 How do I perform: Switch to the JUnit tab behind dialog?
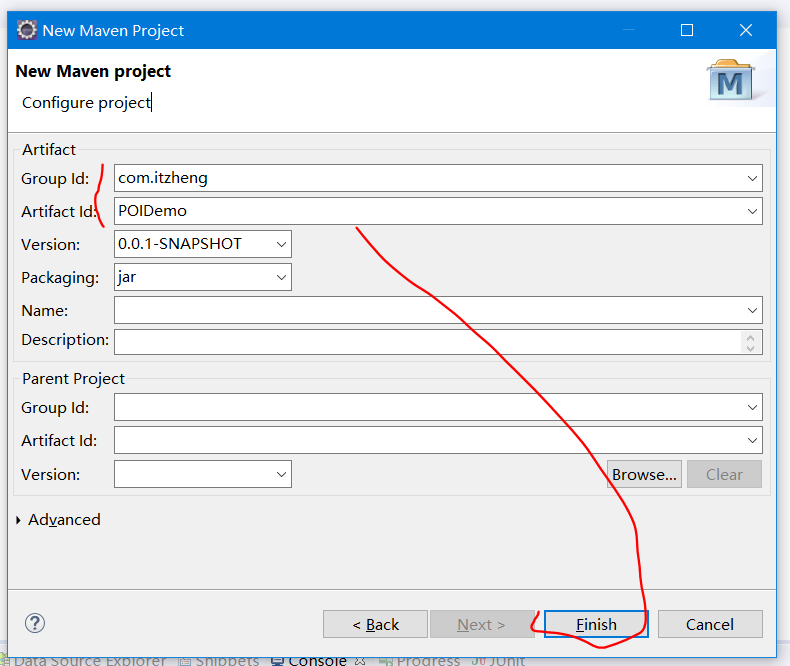tap(498, 661)
